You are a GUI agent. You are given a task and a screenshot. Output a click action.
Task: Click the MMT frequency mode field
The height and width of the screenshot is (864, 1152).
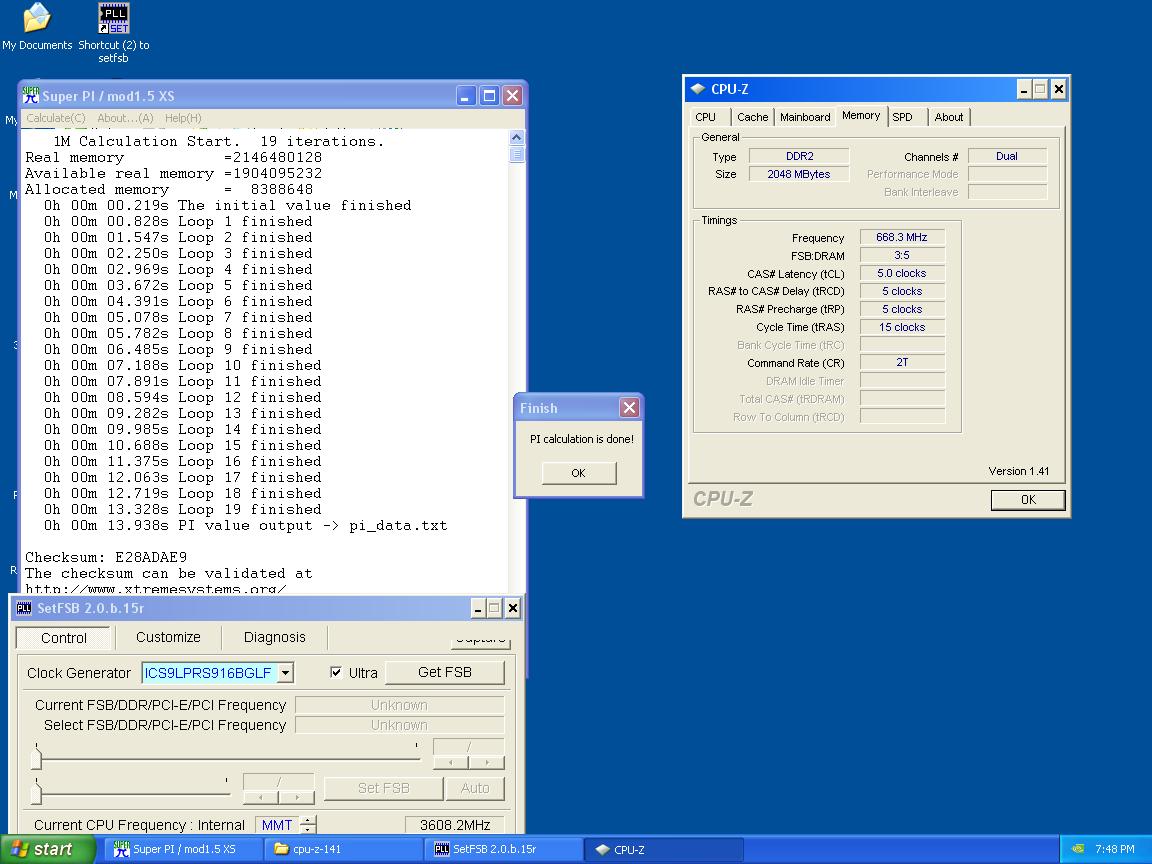pyautogui.click(x=278, y=825)
